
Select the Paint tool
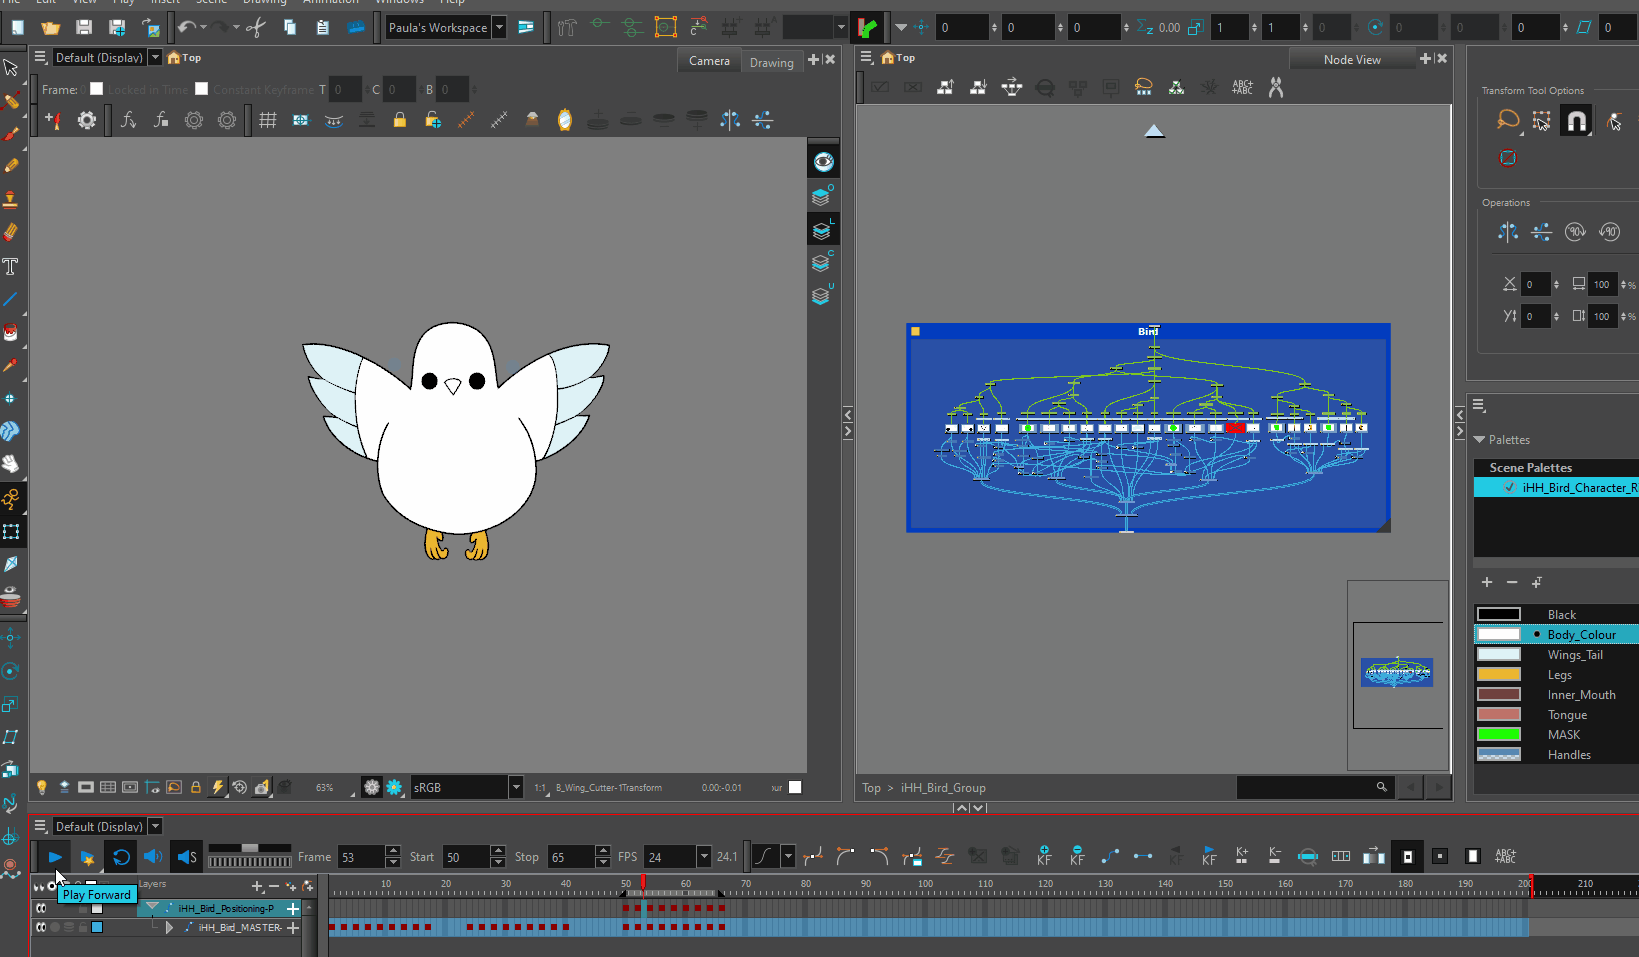[x=13, y=332]
